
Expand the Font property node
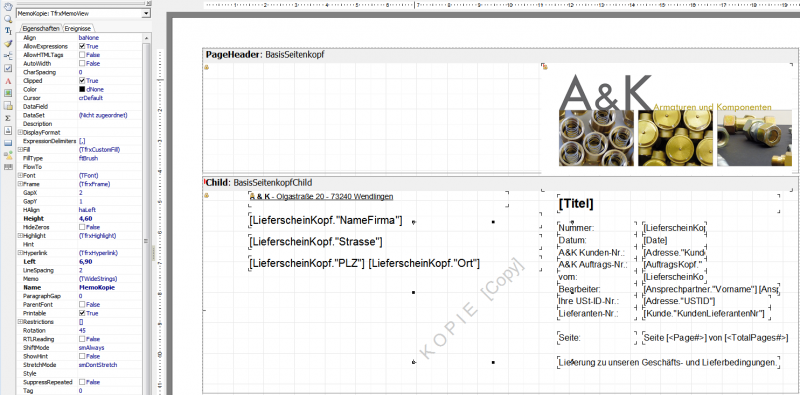(x=20, y=175)
